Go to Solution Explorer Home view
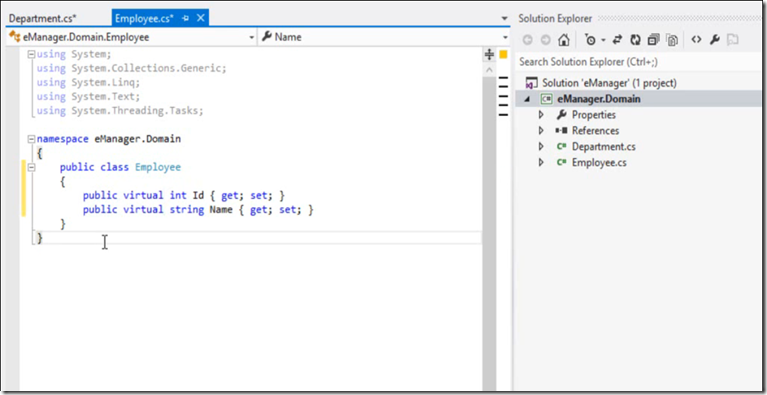The image size is (767, 395). (x=564, y=40)
